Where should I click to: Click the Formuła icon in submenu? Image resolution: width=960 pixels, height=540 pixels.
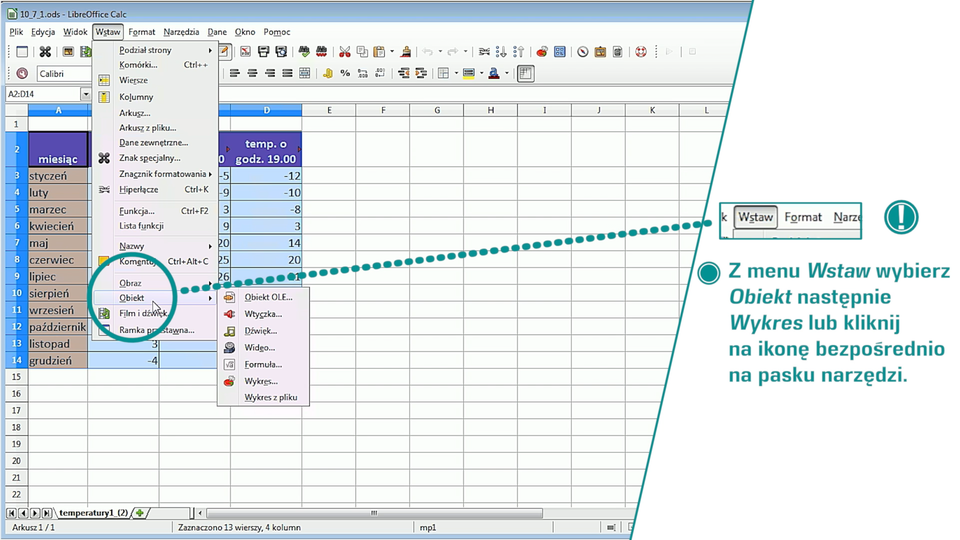(229, 365)
